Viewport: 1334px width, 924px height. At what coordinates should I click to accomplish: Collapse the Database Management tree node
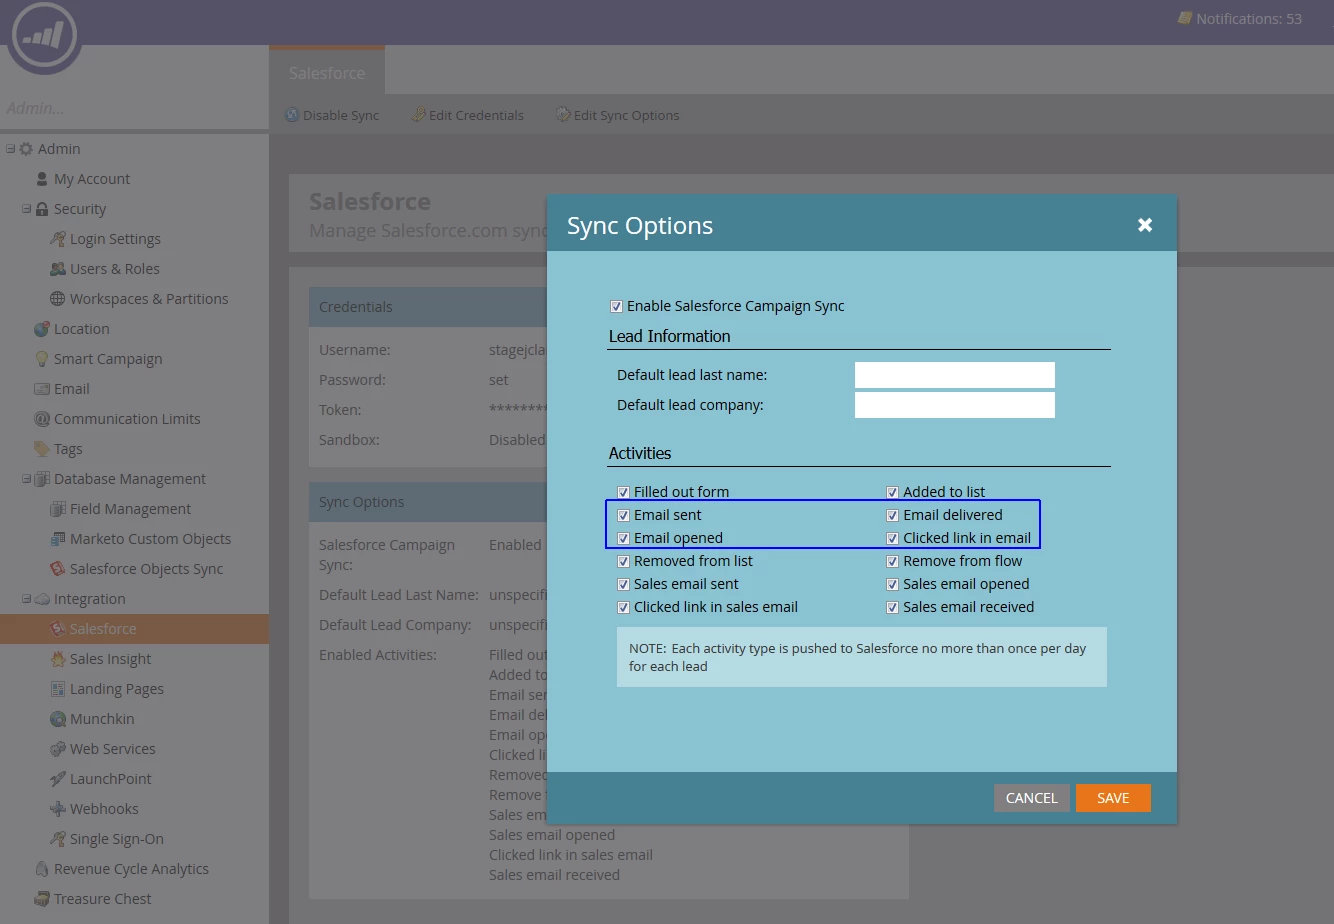tap(26, 479)
